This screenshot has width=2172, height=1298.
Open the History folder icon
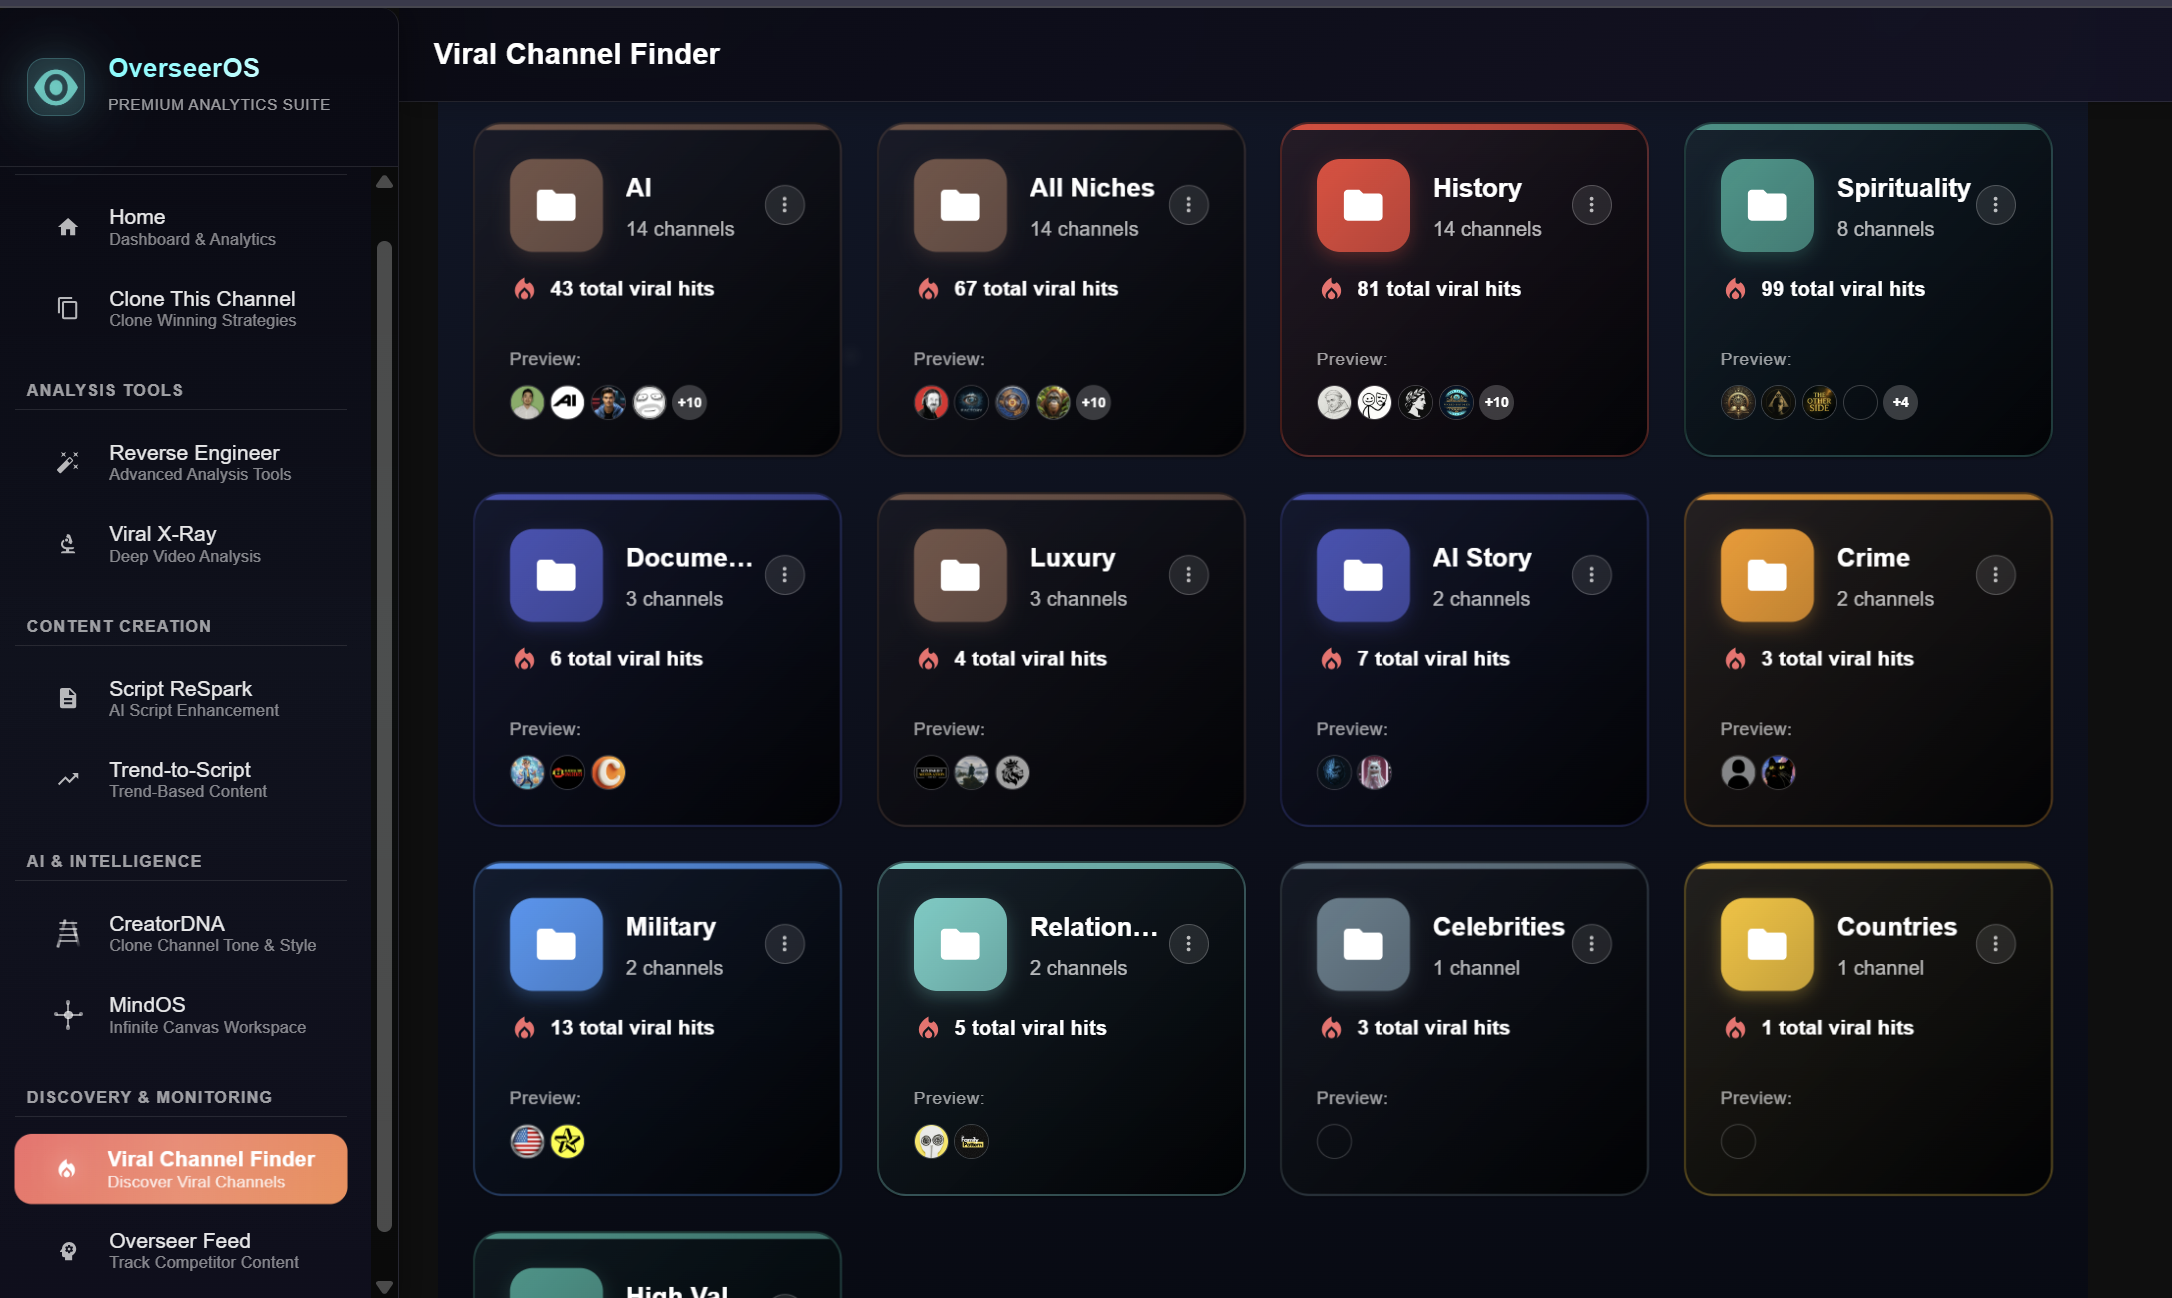click(1363, 205)
